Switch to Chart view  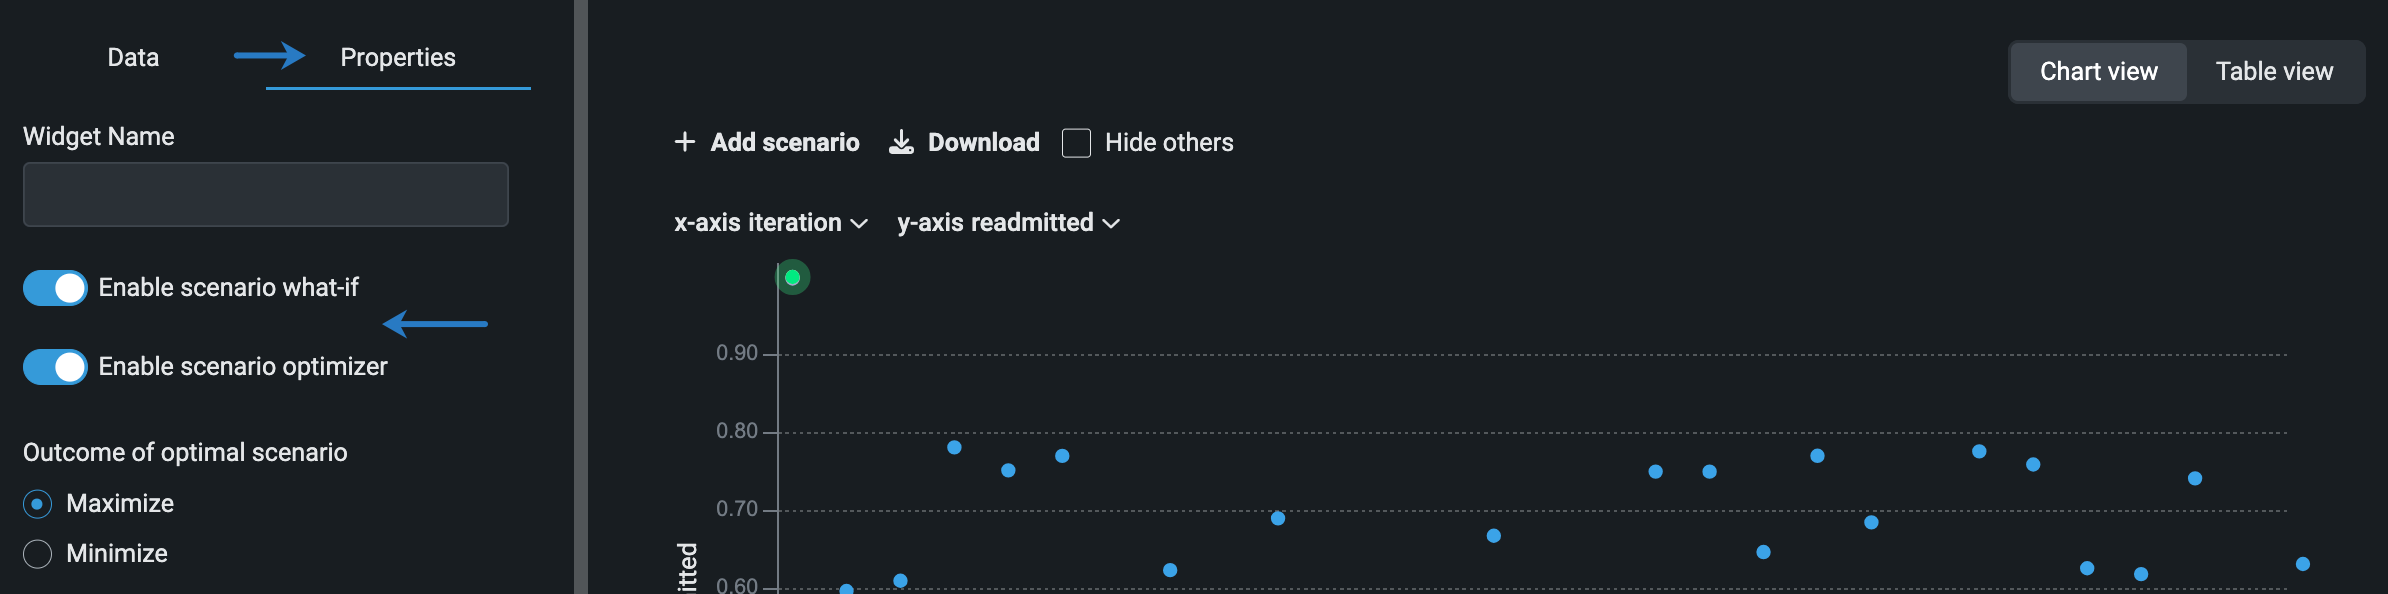tap(2098, 72)
